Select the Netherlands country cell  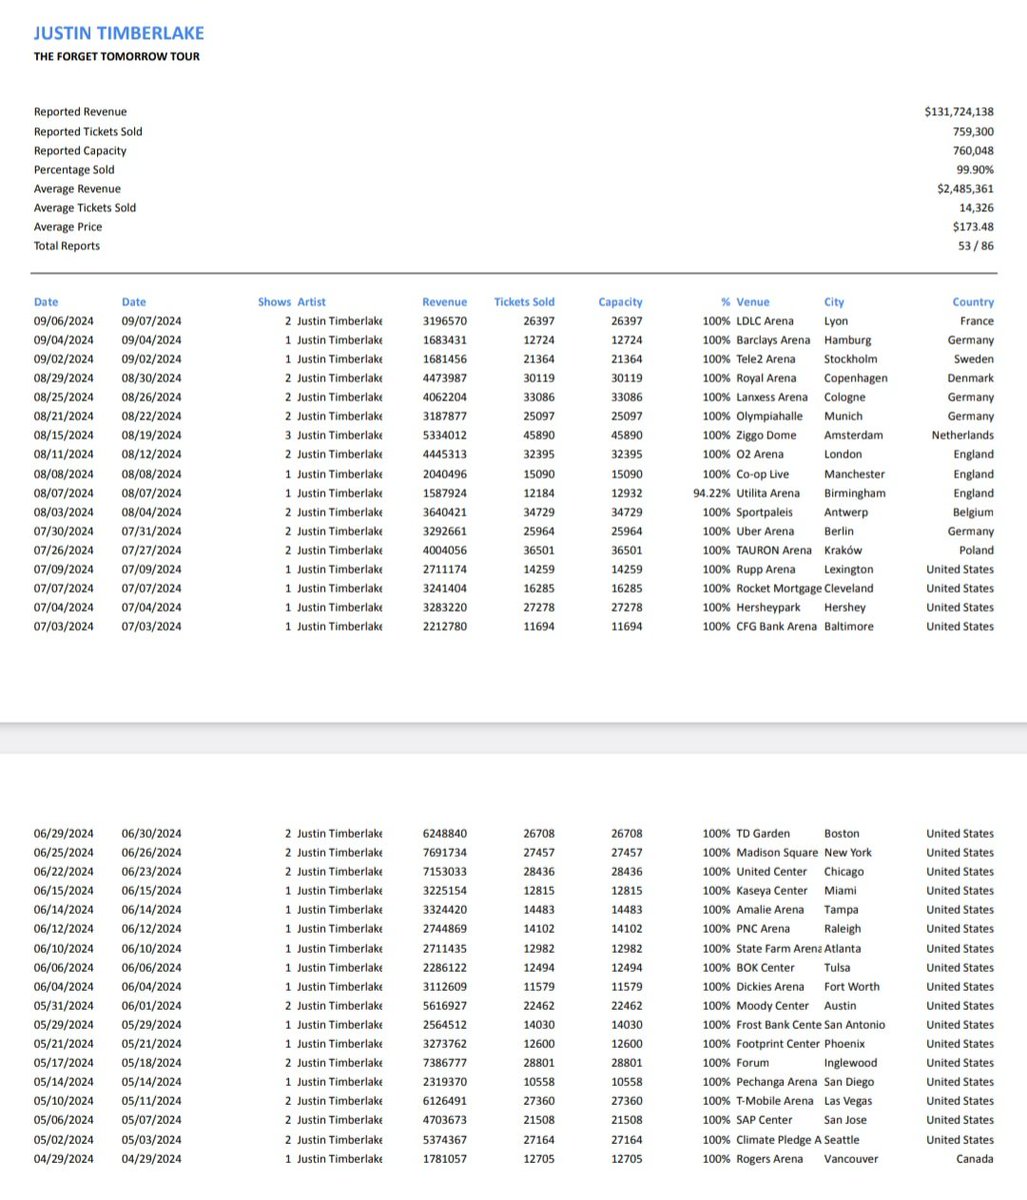tap(963, 435)
